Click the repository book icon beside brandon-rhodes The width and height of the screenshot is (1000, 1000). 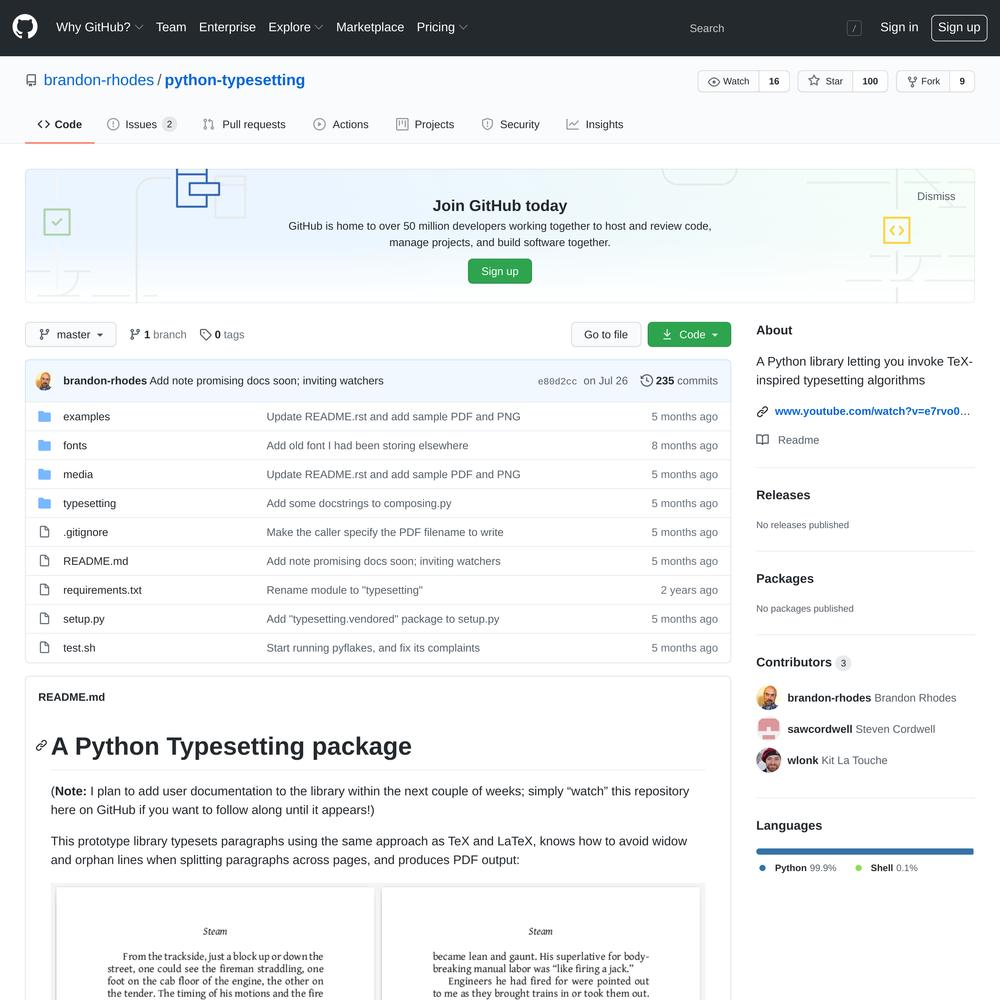(x=31, y=80)
